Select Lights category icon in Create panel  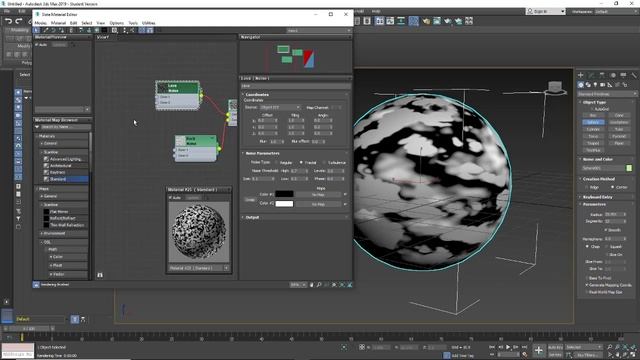[595, 85]
